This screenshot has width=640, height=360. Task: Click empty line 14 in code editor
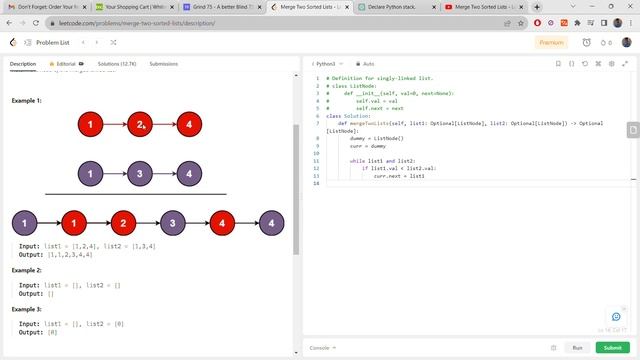pos(478,183)
